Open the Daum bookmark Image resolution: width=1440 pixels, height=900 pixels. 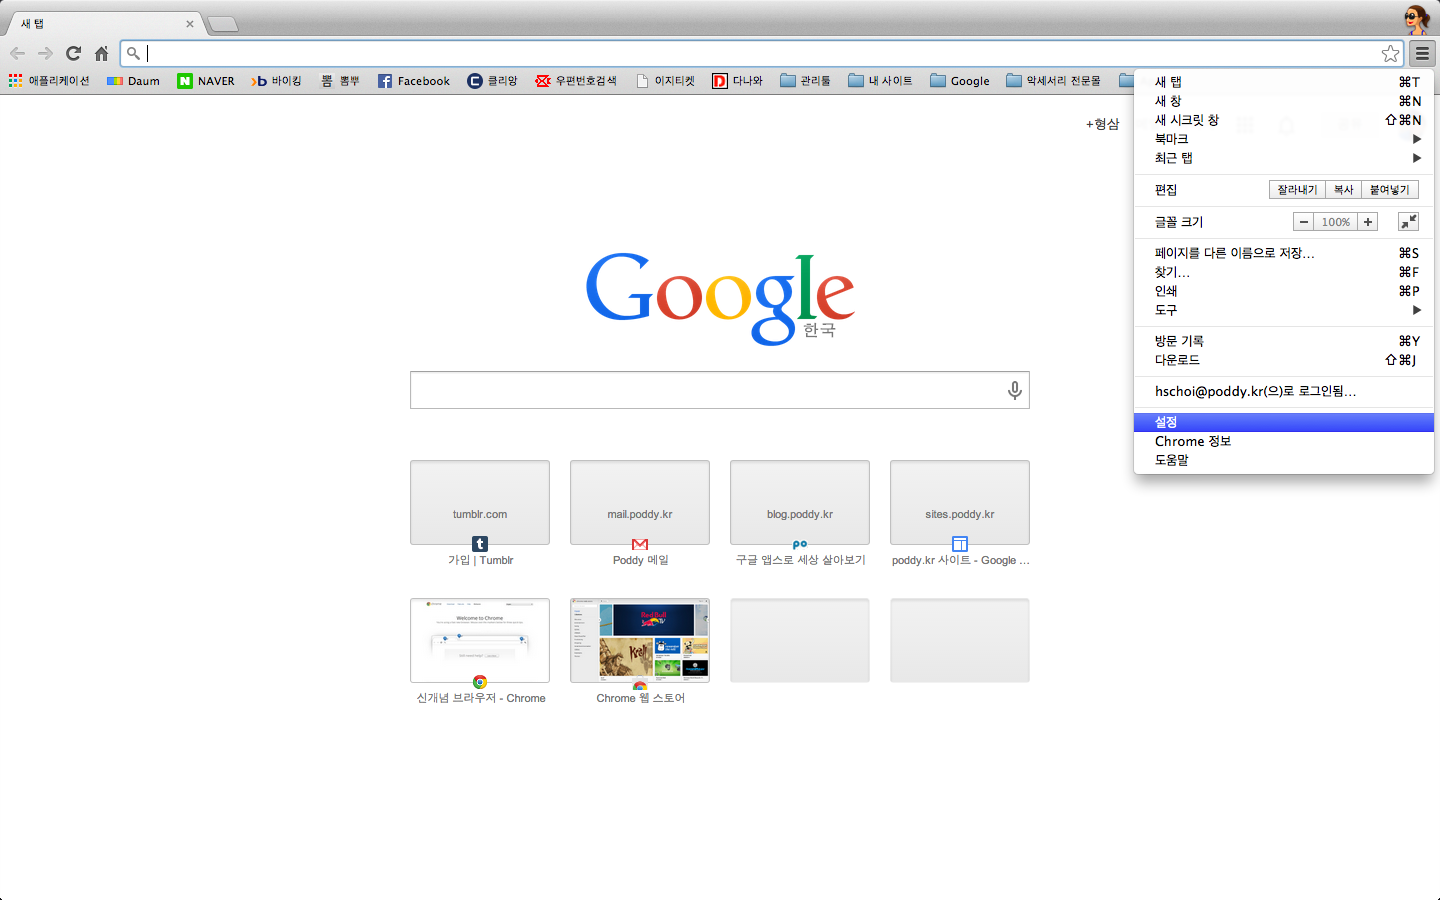133,81
